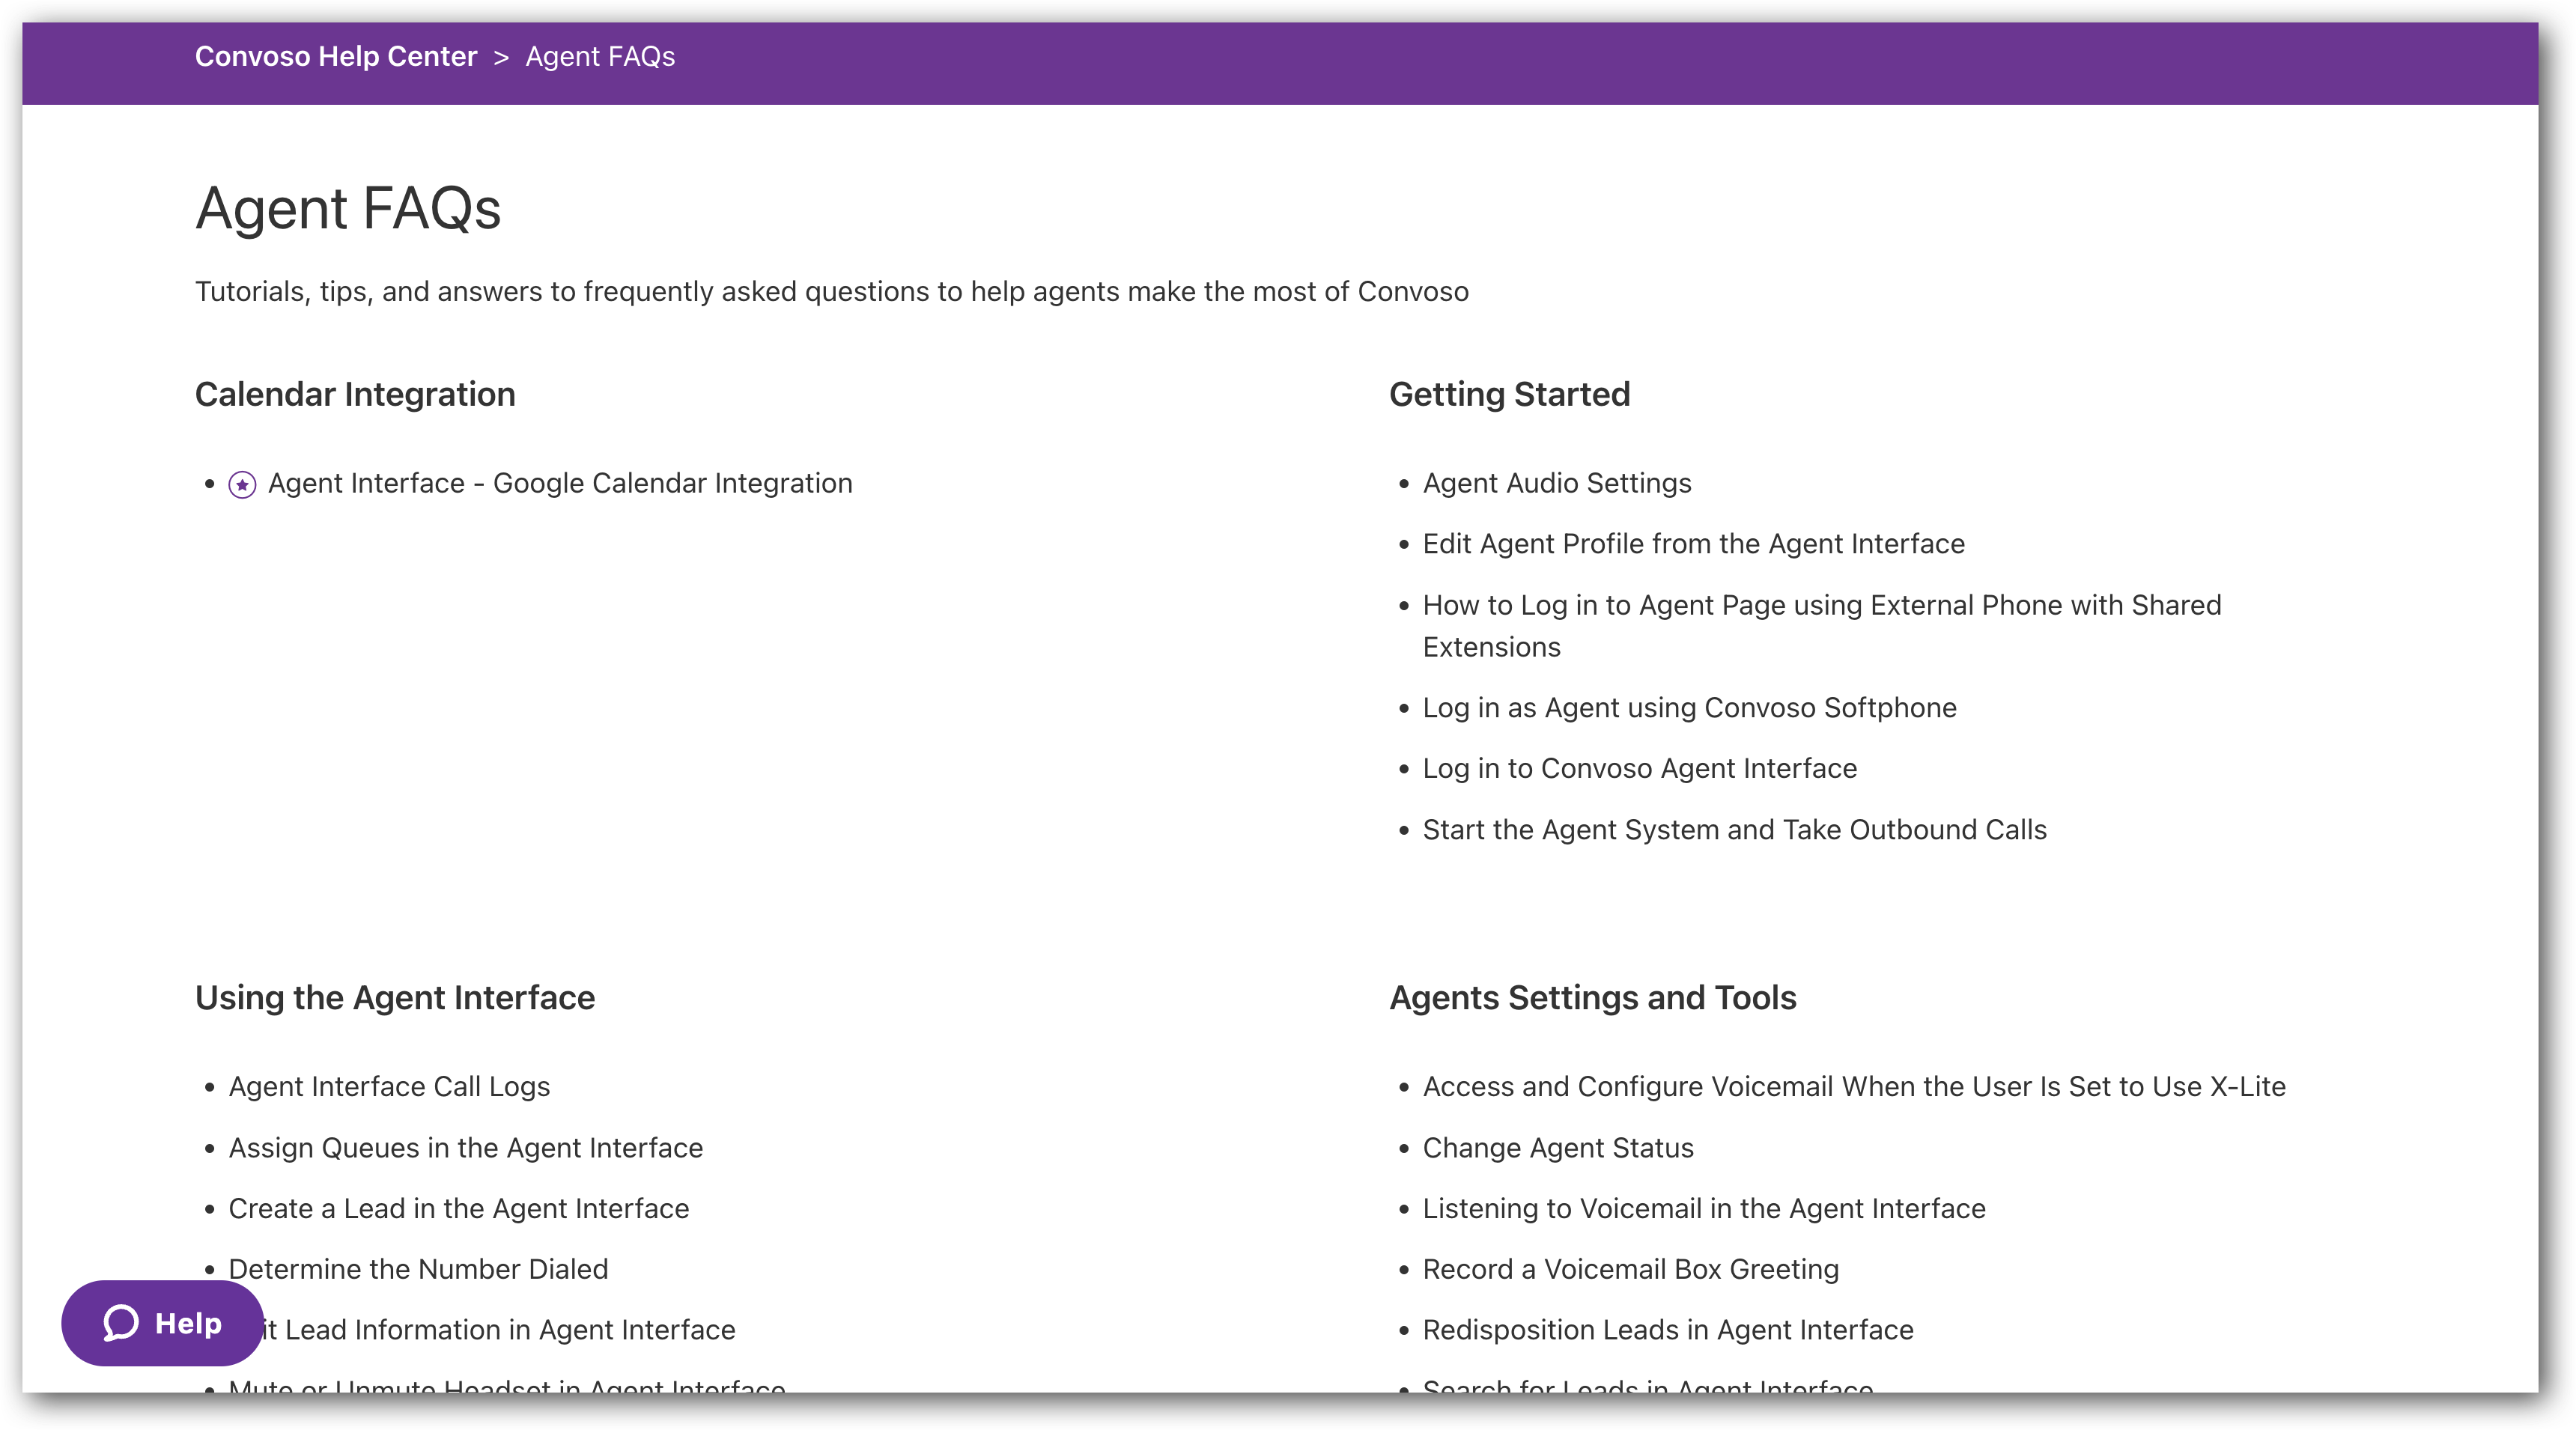Open the Getting Started section heading
Screen dimensions: 2576x1430
tap(1509, 395)
